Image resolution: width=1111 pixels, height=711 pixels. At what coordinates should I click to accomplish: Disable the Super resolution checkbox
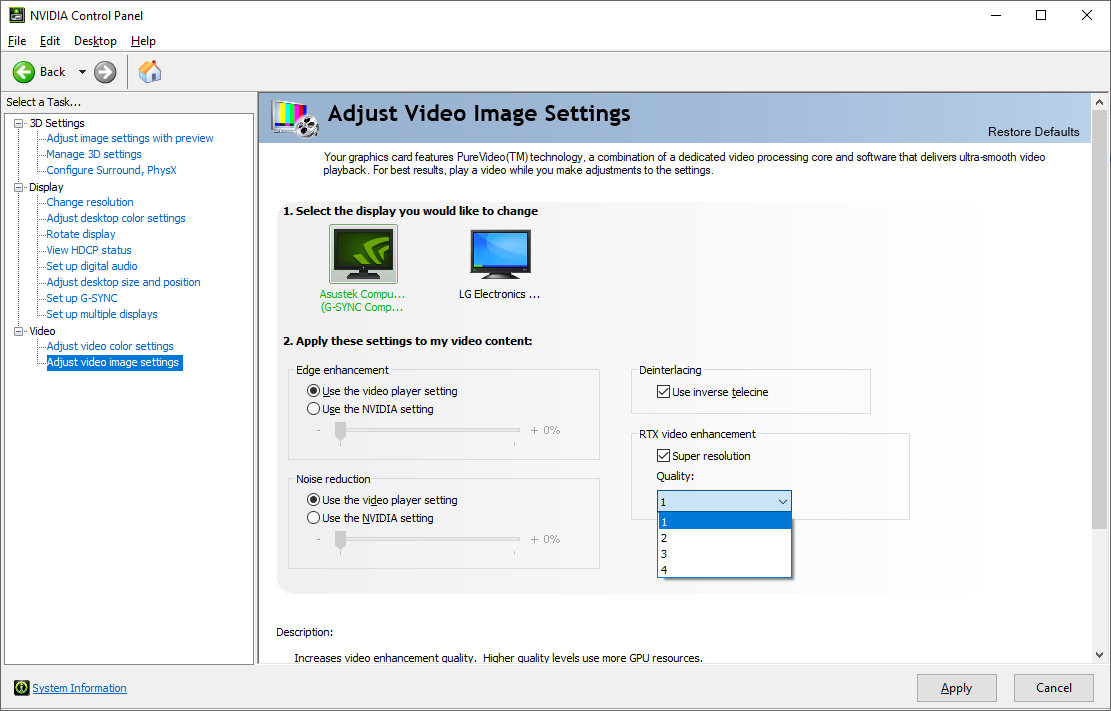[663, 455]
